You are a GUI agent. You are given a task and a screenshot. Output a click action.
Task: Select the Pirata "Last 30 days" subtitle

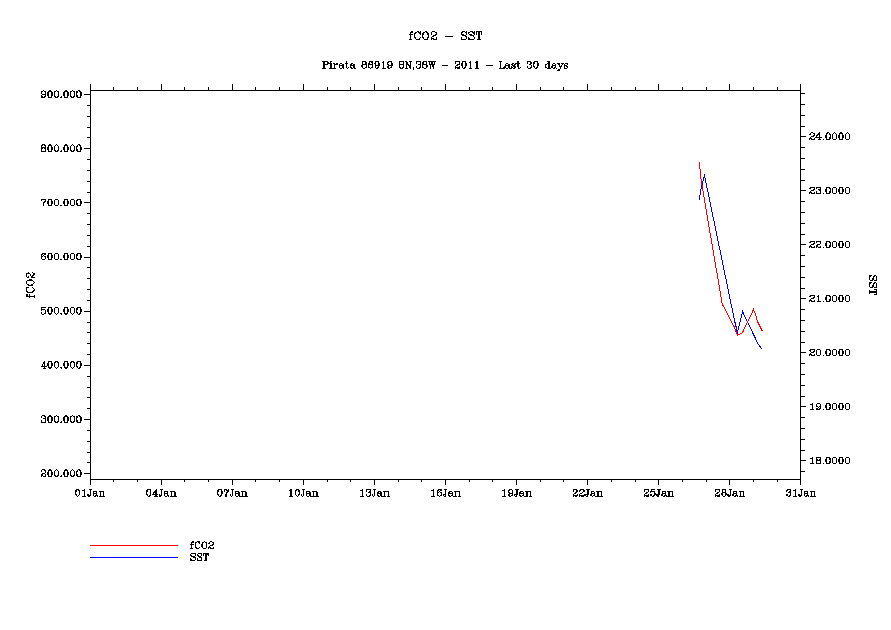coord(445,65)
